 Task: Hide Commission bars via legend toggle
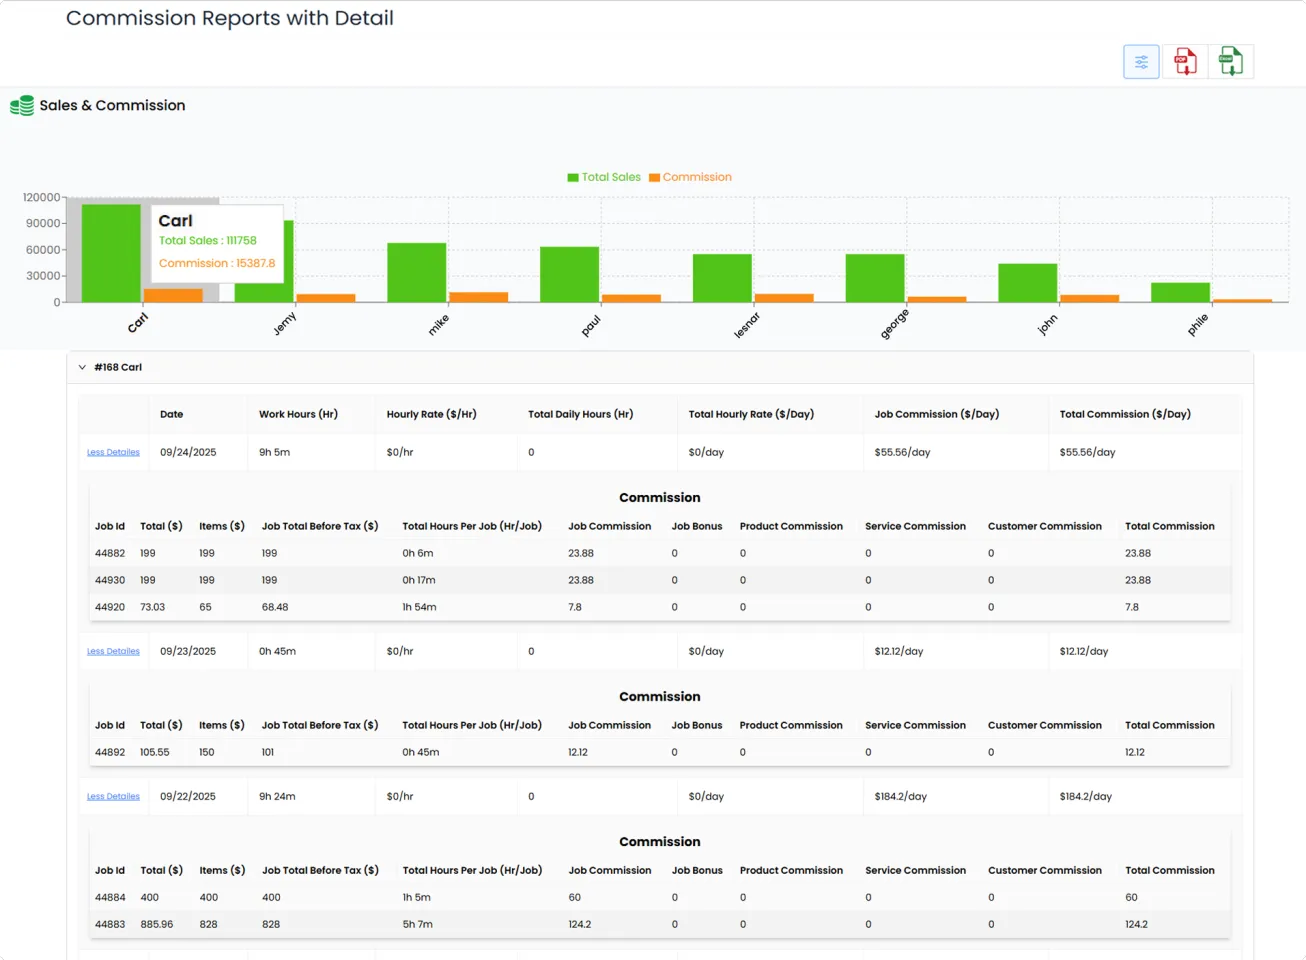tap(691, 177)
